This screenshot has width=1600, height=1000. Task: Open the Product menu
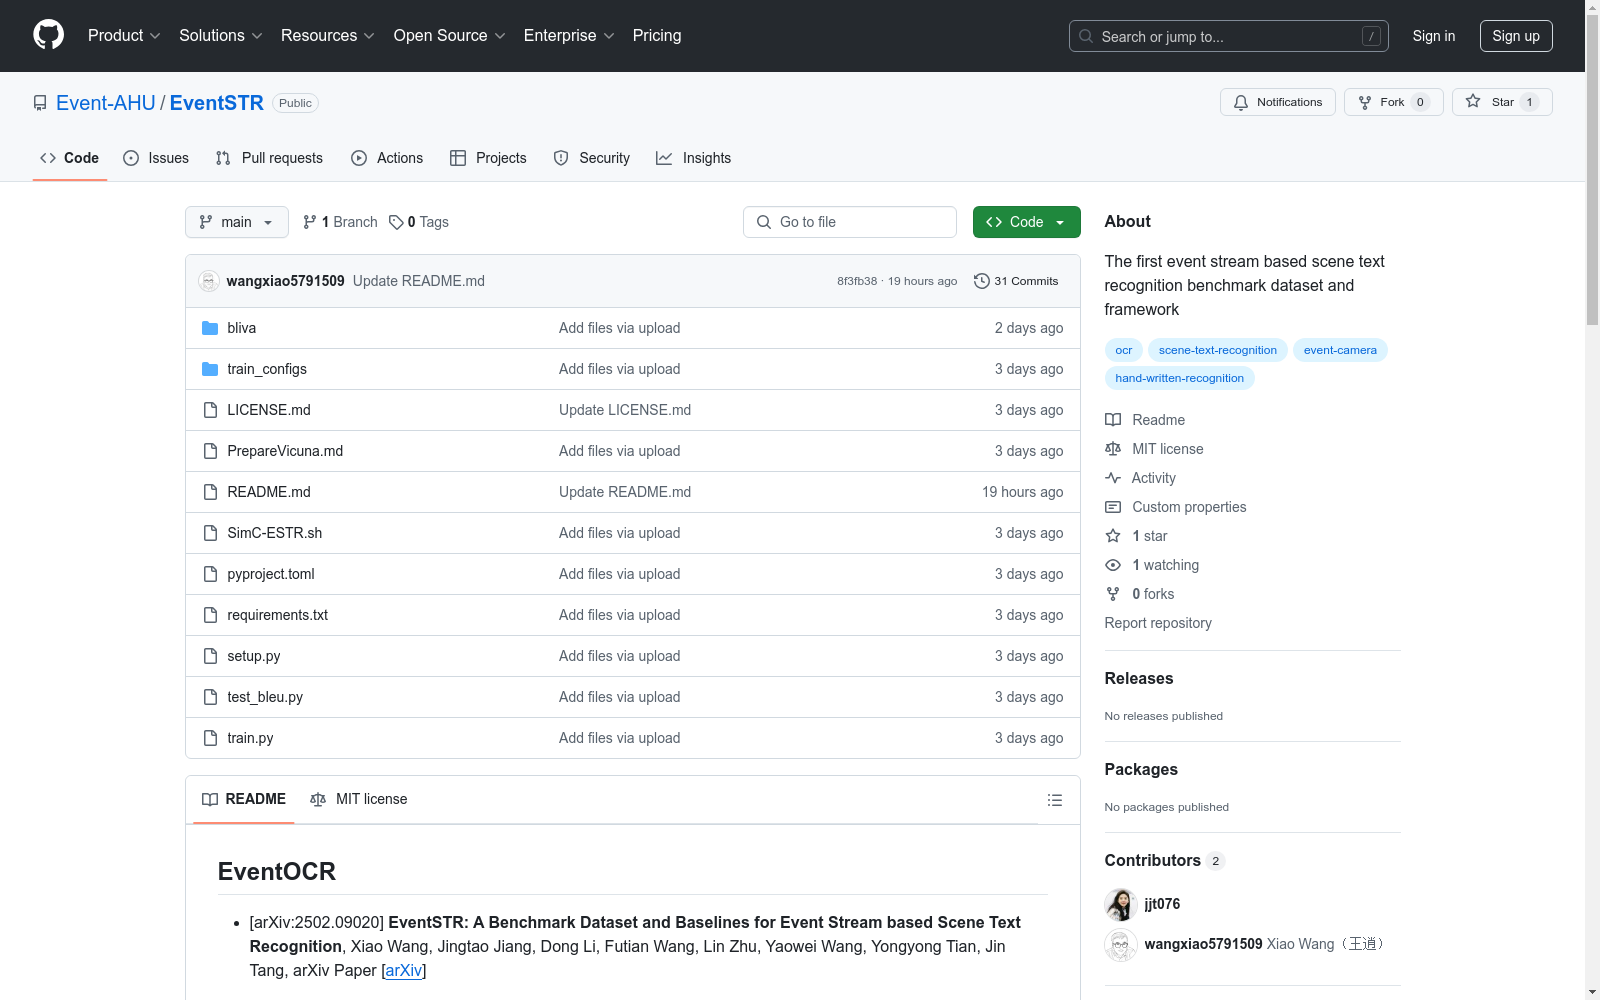coord(124,36)
